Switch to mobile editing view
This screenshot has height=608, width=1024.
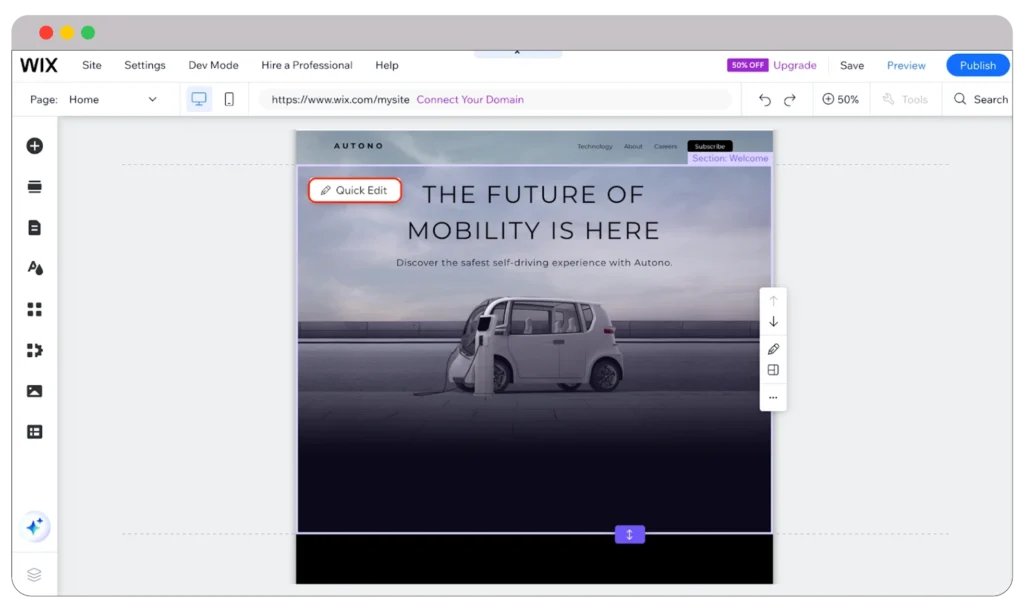(x=230, y=99)
